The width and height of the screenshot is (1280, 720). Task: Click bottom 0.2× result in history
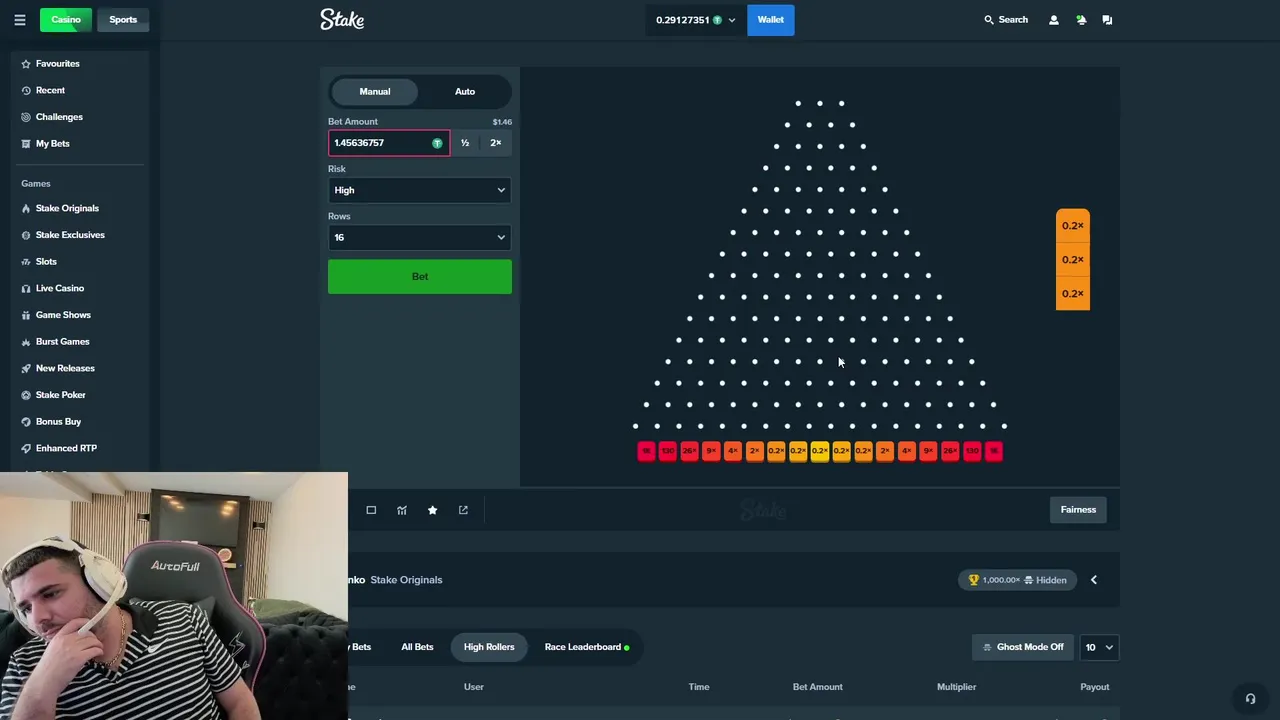tap(1073, 293)
